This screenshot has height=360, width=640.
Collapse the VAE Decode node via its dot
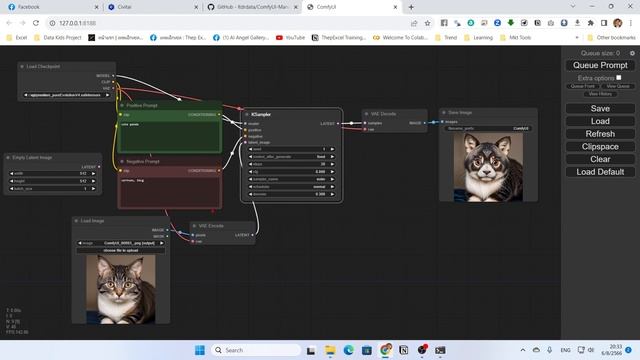point(366,114)
